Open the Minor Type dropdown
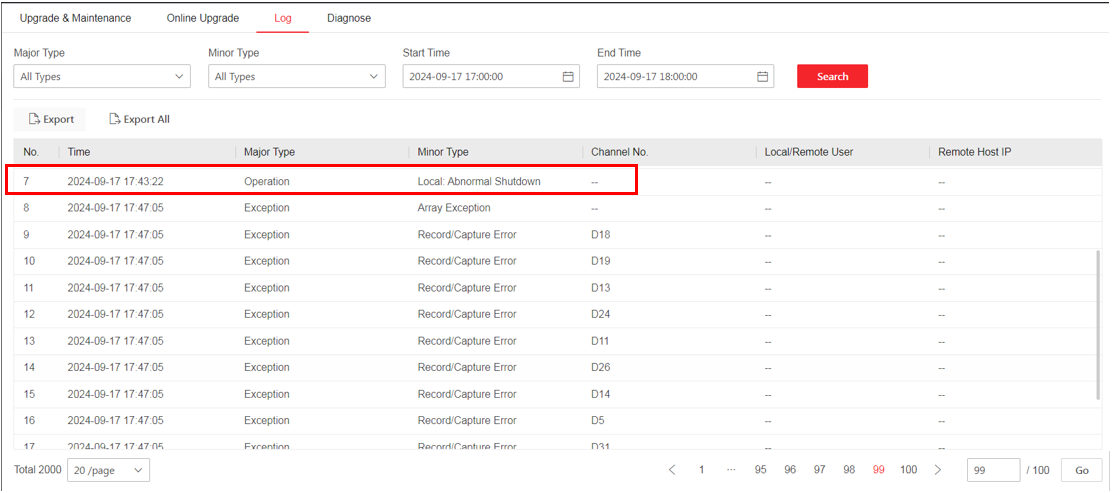This screenshot has width=1112, height=493. (x=296, y=77)
